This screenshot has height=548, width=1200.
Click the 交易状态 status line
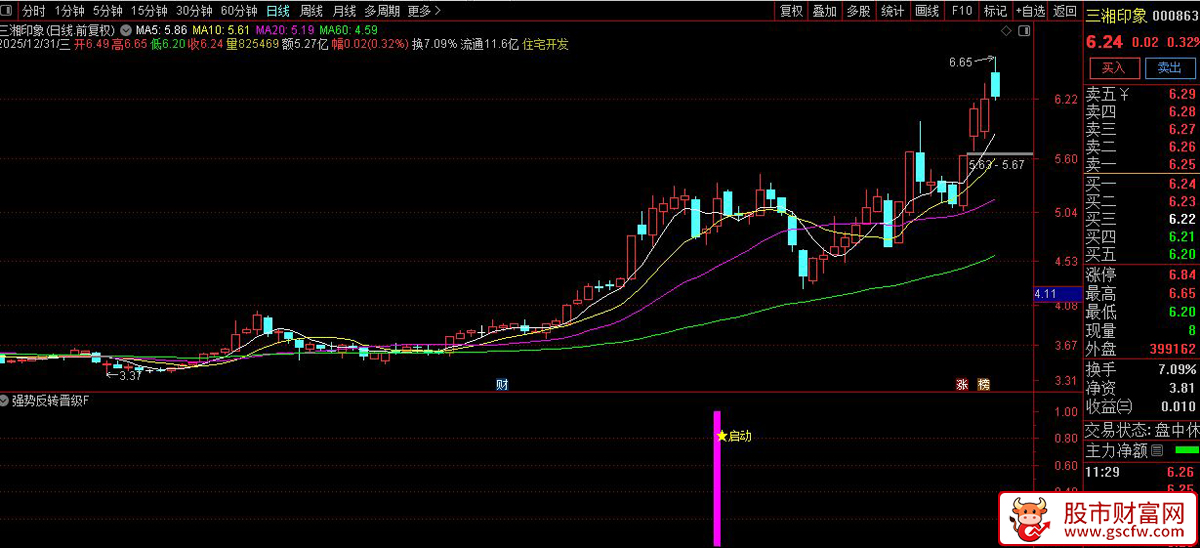coord(1142,431)
